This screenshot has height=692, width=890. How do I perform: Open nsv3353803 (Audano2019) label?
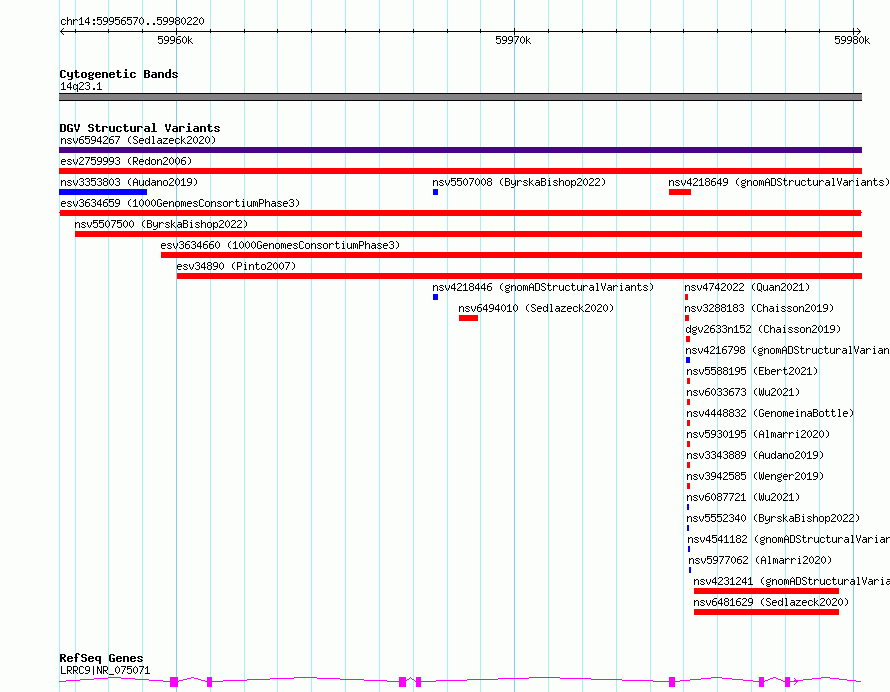point(129,182)
